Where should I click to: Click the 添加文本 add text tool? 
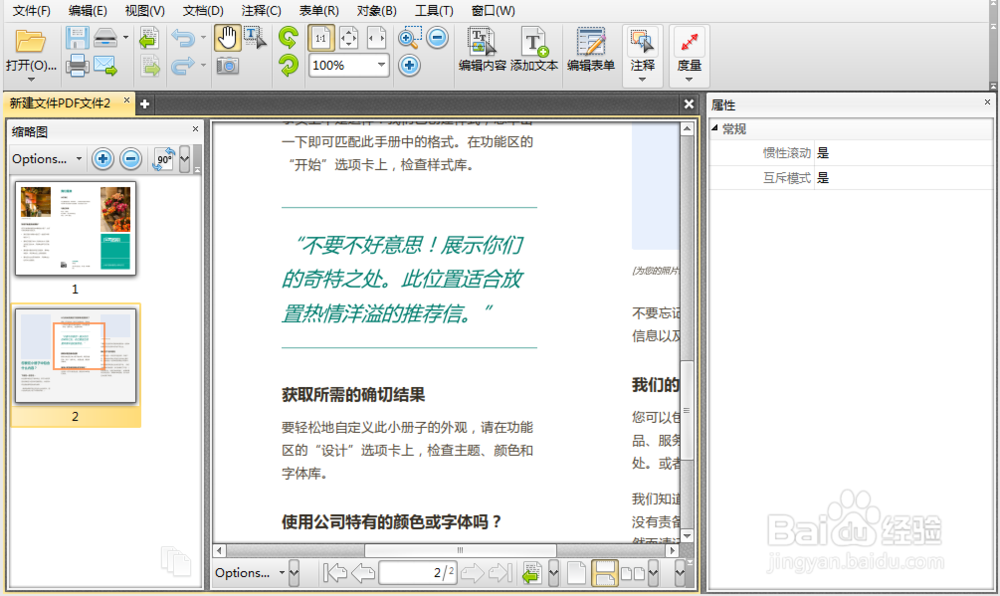pos(534,50)
